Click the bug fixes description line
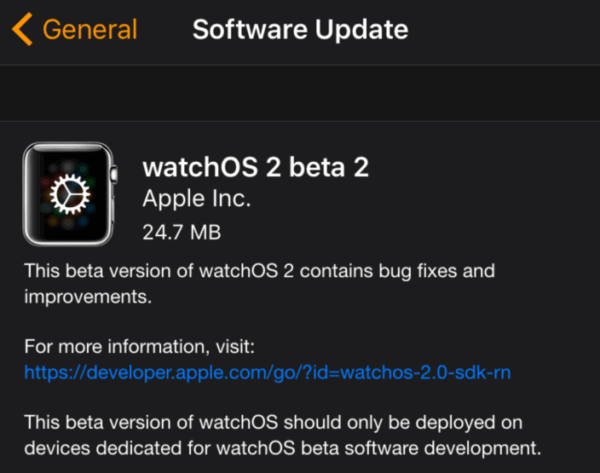This screenshot has height=473, width=600. [260, 272]
